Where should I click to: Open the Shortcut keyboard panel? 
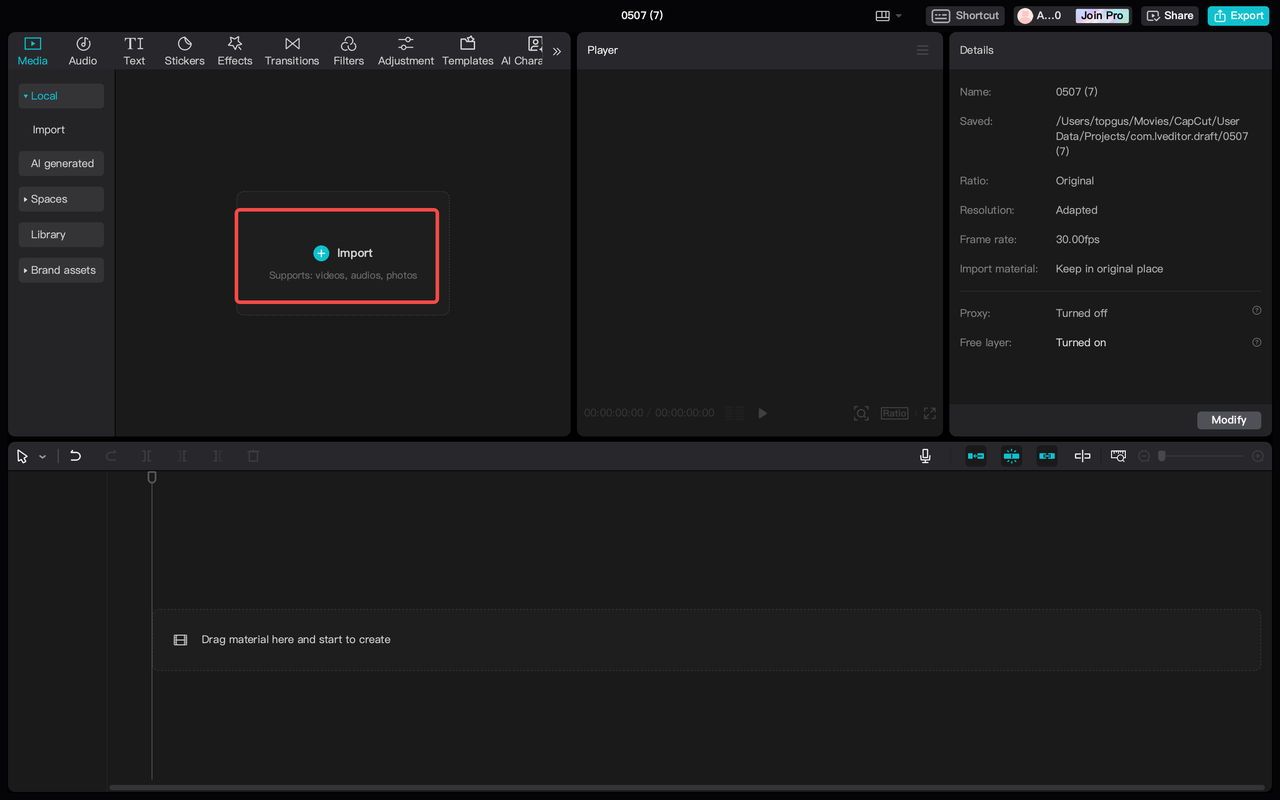965,16
